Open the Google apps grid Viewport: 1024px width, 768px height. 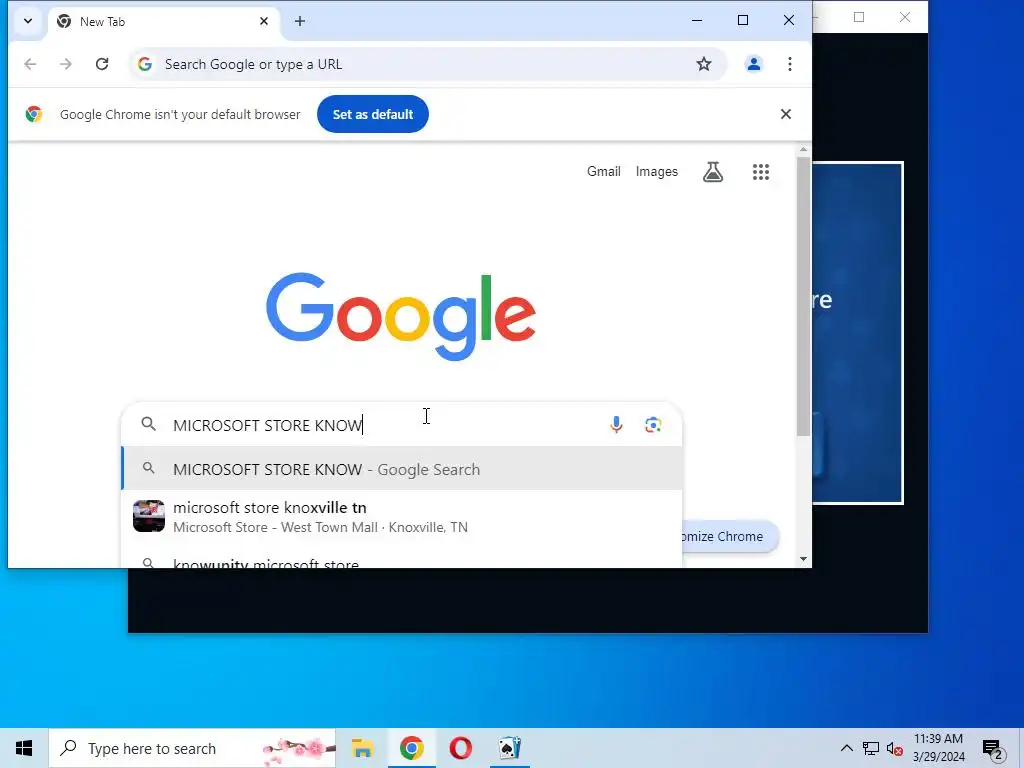pyautogui.click(x=761, y=172)
